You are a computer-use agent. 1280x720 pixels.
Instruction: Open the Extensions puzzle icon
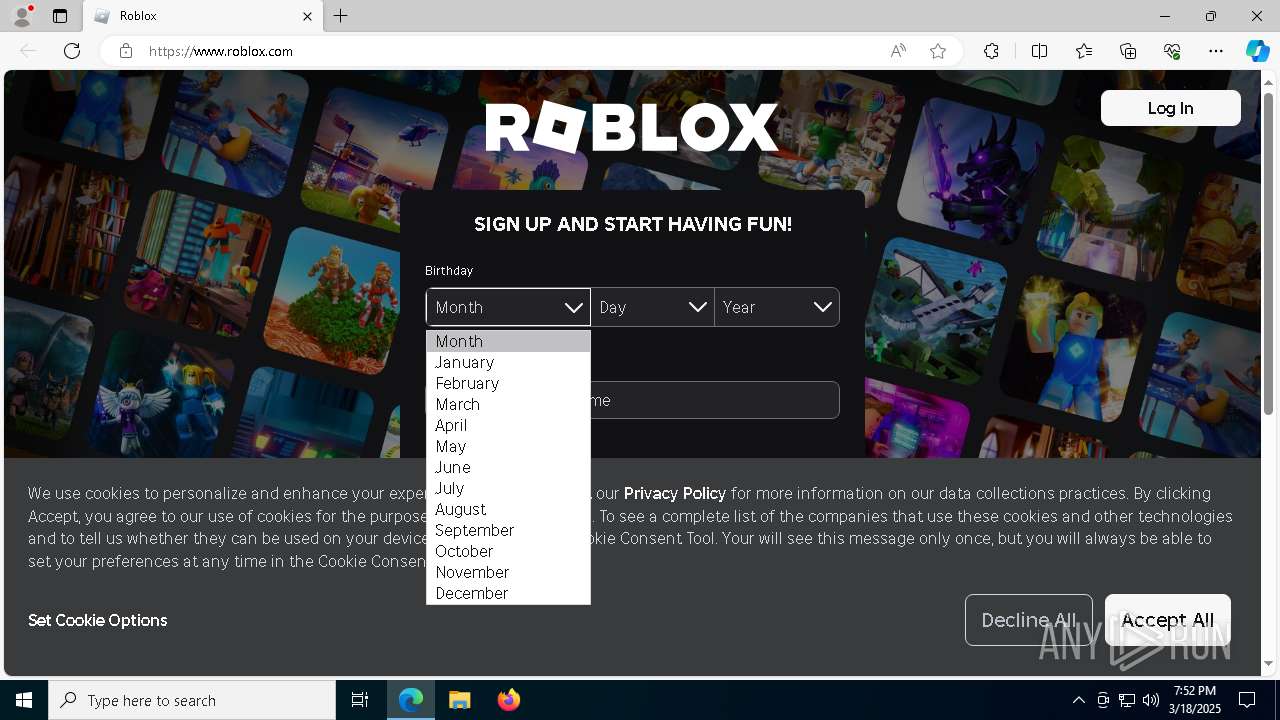point(991,51)
